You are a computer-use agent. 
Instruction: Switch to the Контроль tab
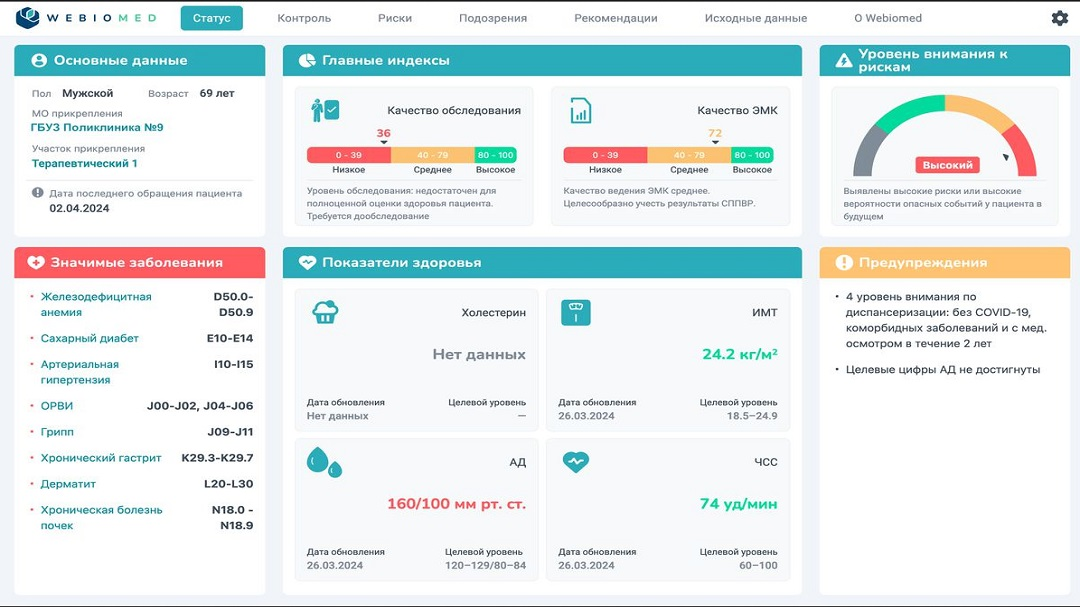coord(304,18)
